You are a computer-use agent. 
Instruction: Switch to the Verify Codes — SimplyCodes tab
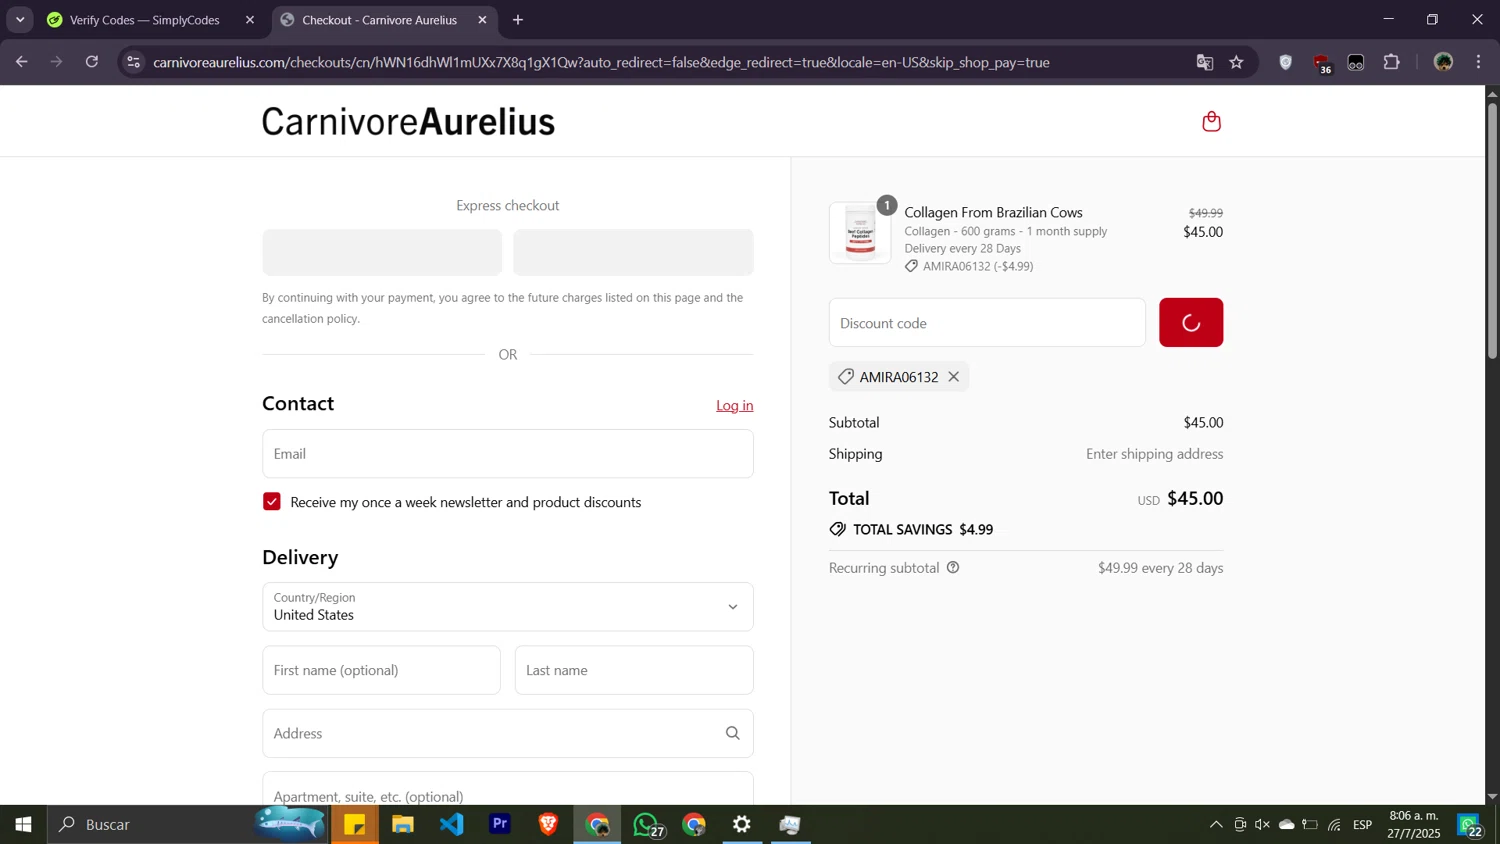[x=145, y=20]
